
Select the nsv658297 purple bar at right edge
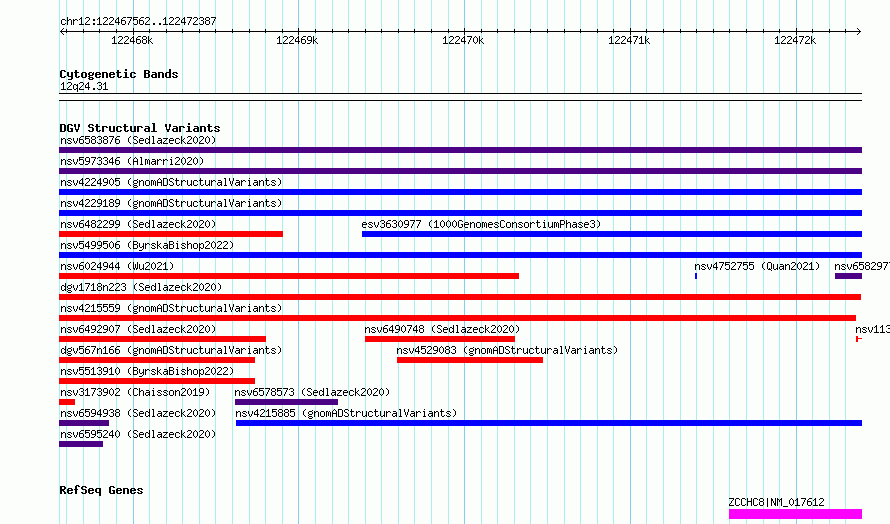point(849,276)
